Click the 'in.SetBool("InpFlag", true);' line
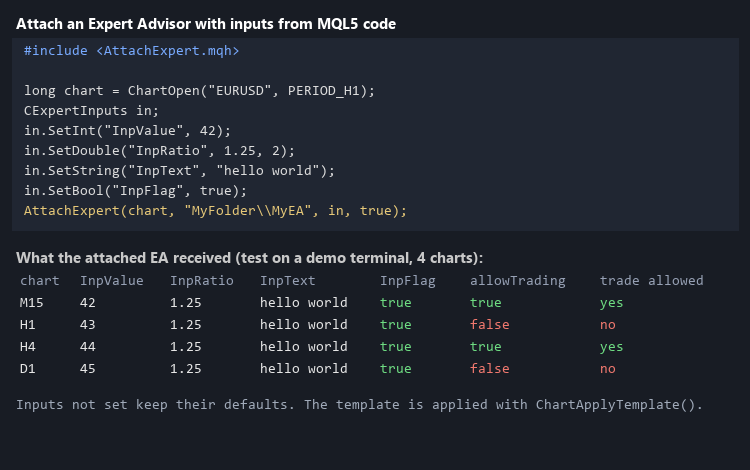Image resolution: width=750 pixels, height=470 pixels. pyautogui.click(x=135, y=191)
